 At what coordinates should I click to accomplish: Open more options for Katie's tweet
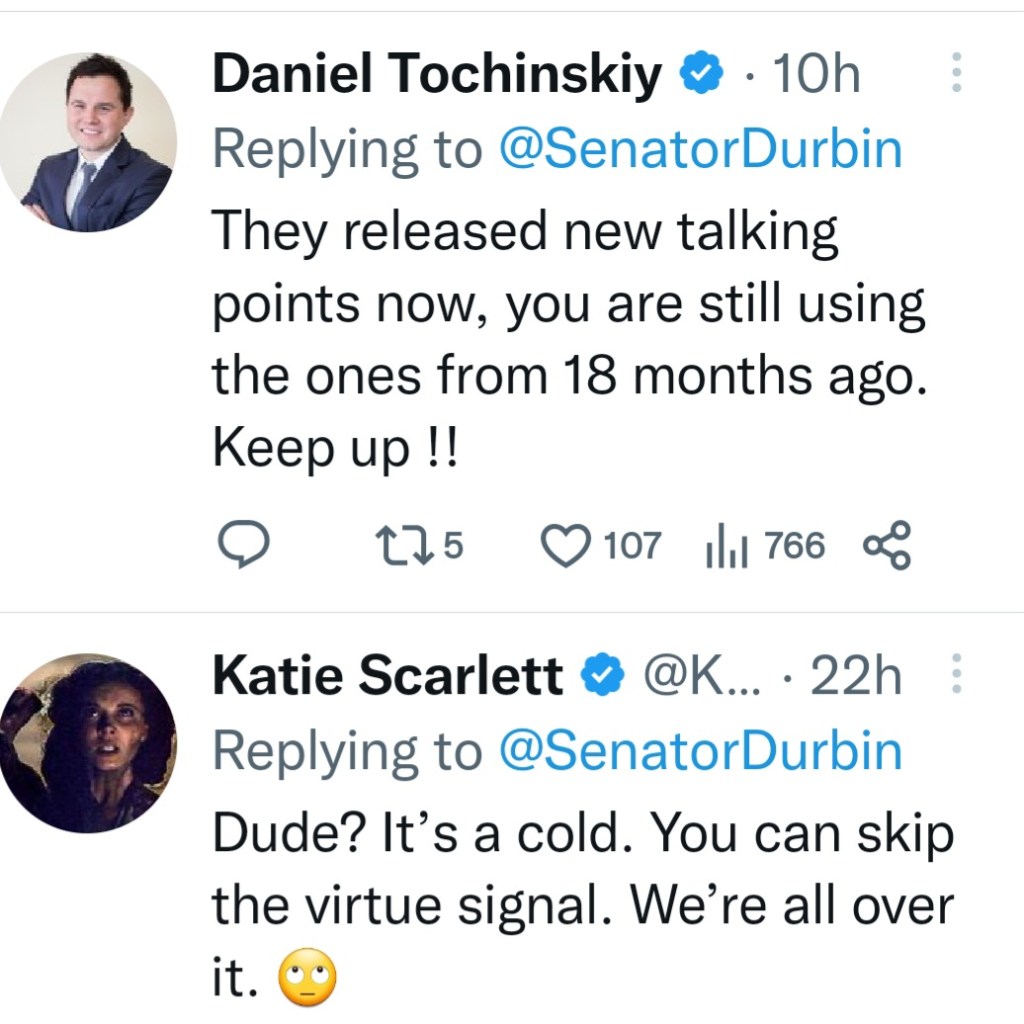pyautogui.click(x=956, y=676)
